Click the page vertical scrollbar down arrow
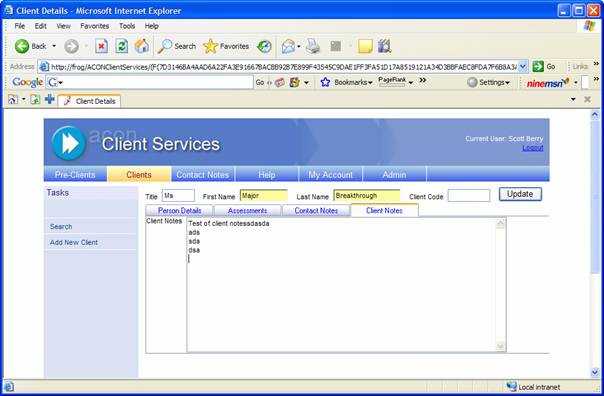The width and height of the screenshot is (604, 396). point(595,373)
